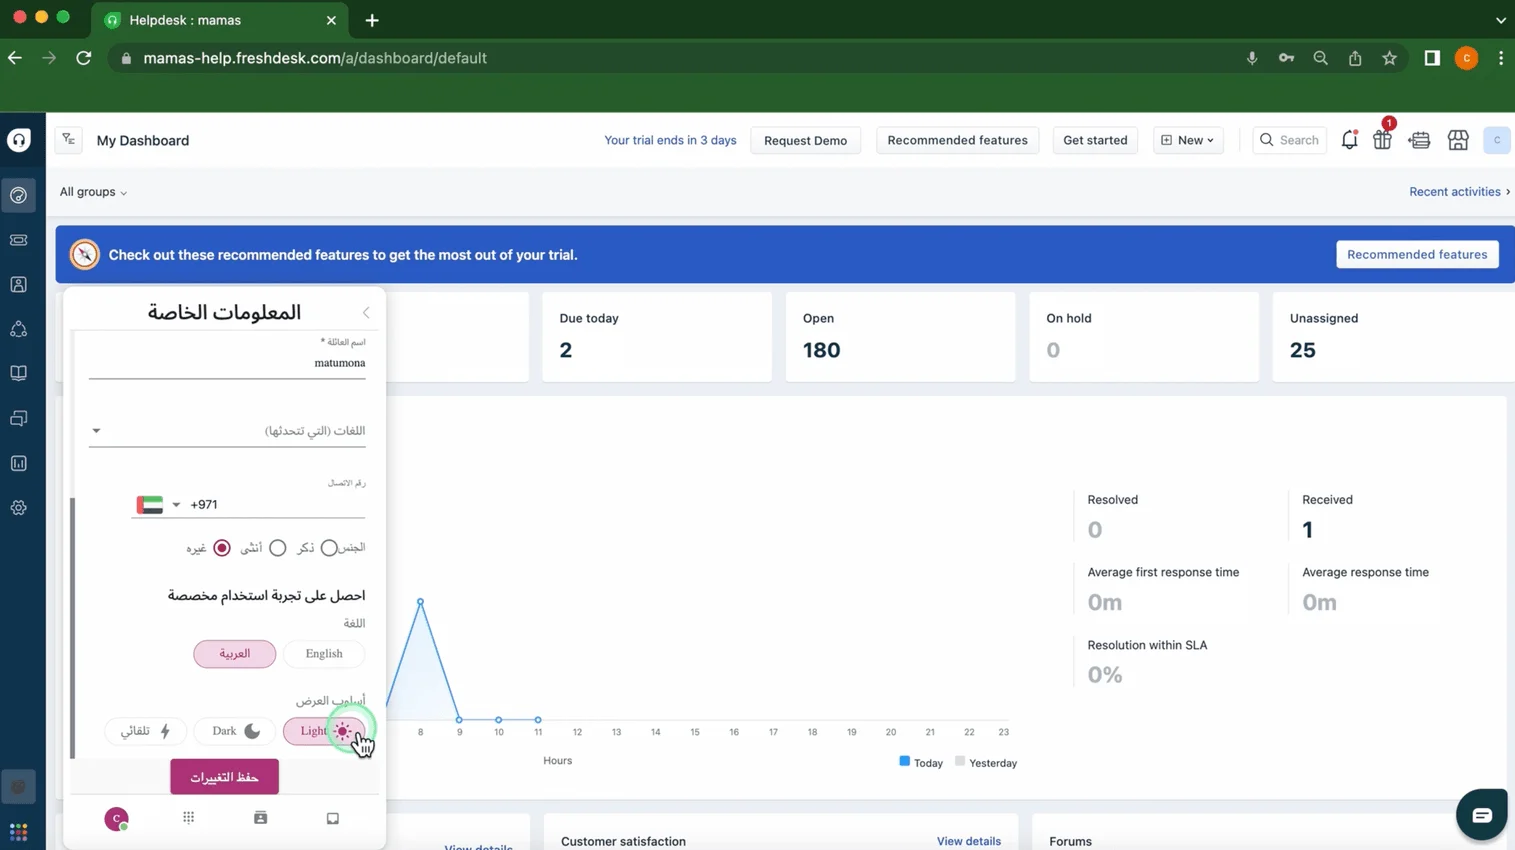
Task: Click the dimmed icon above the app switcher
Action: pyautogui.click(x=19, y=787)
